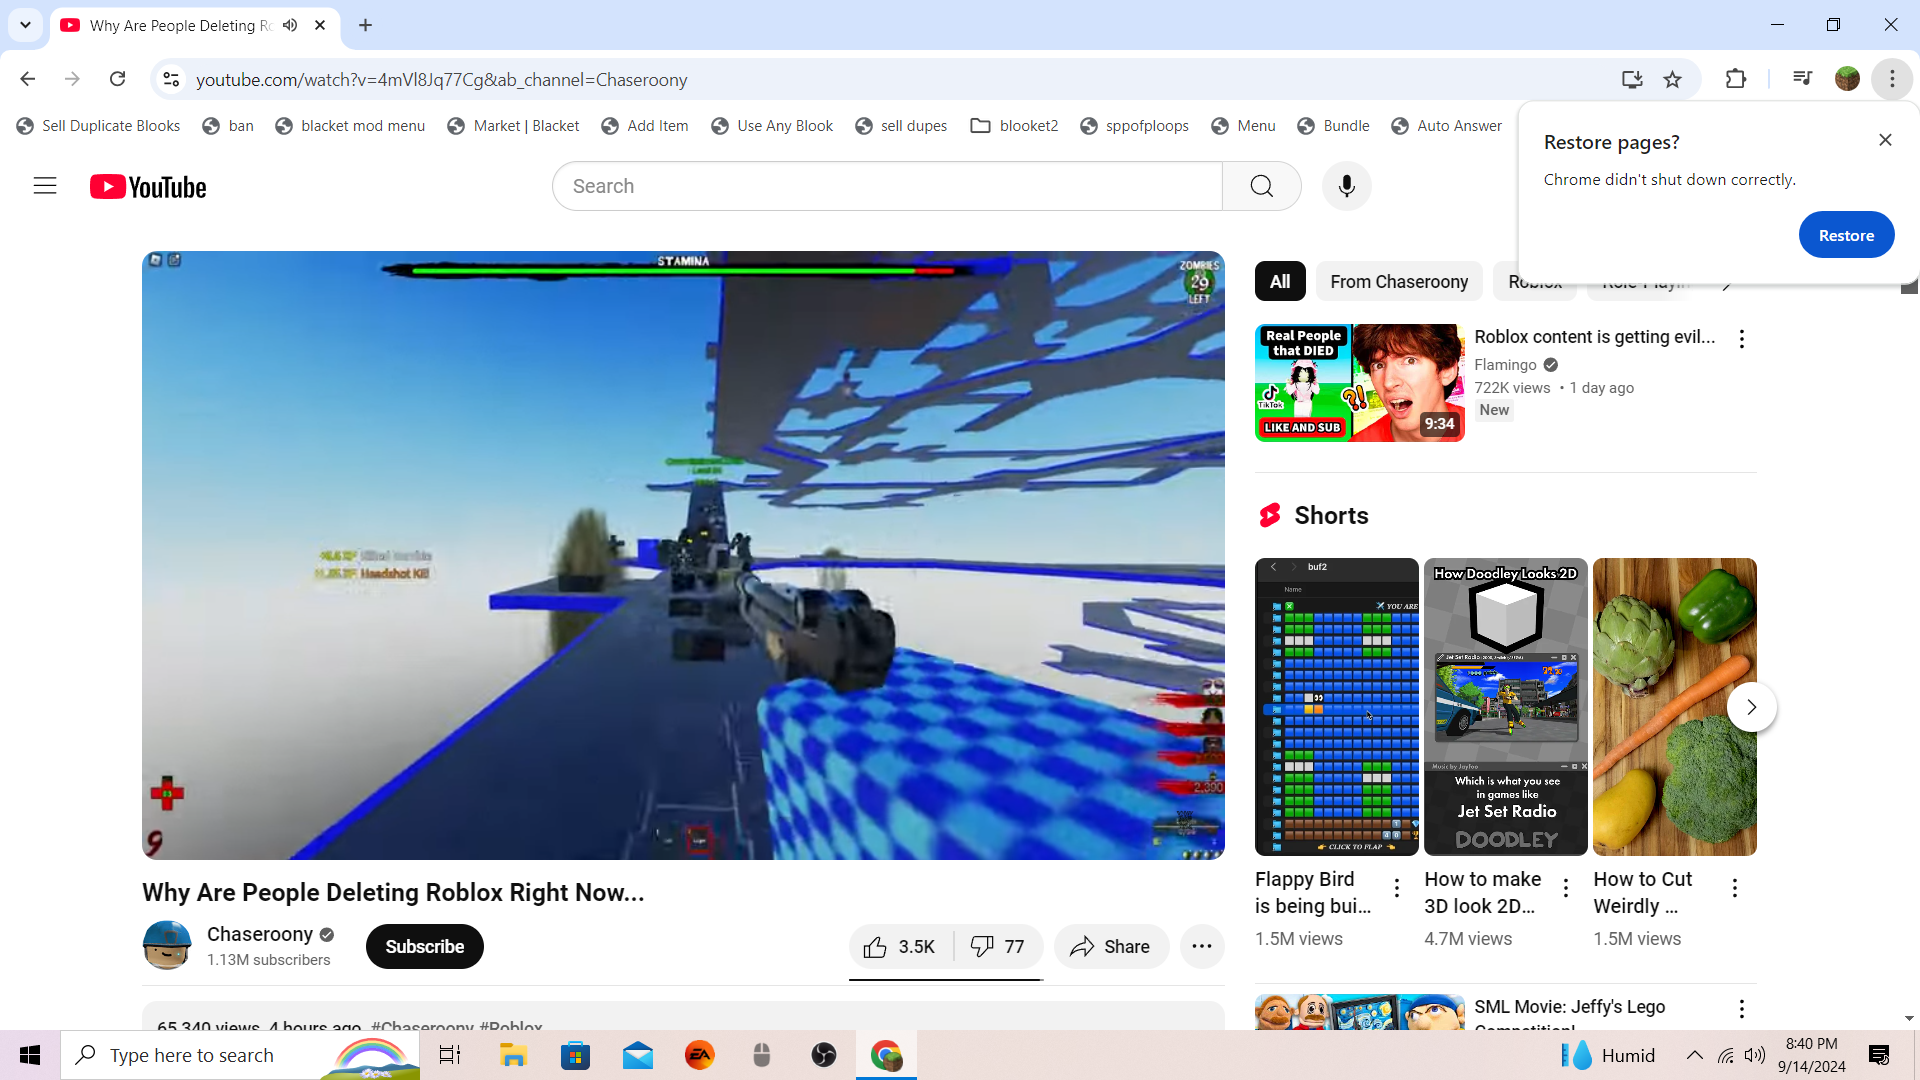This screenshot has width=1920, height=1080.
Task: Click Restore in restore pages popup
Action: 1845,235
